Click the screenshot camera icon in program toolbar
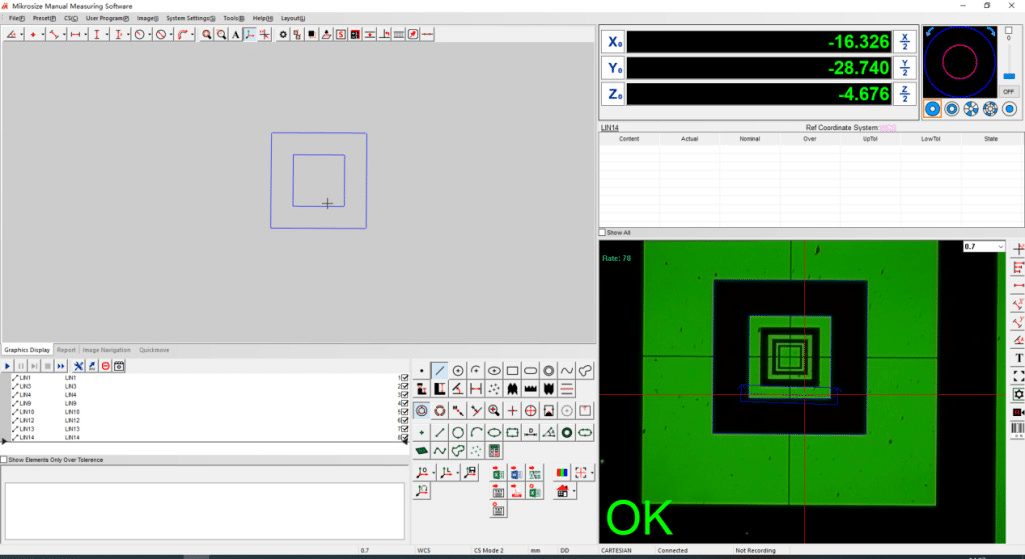Viewport: 1025px width, 559px height. (119, 366)
